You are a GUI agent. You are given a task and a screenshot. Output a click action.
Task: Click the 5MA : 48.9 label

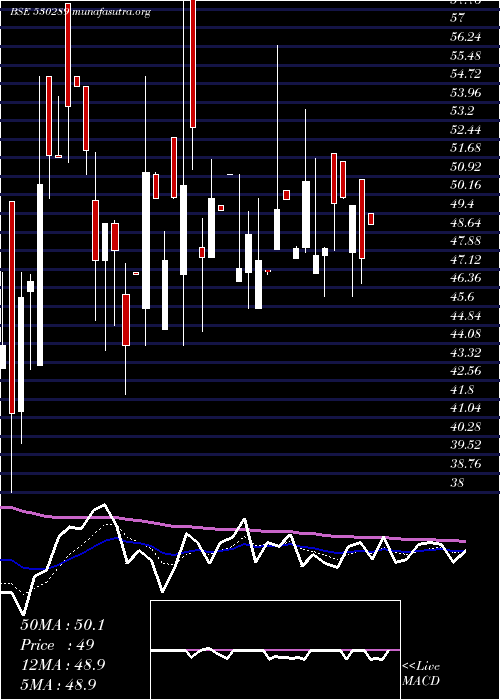(x=58, y=684)
